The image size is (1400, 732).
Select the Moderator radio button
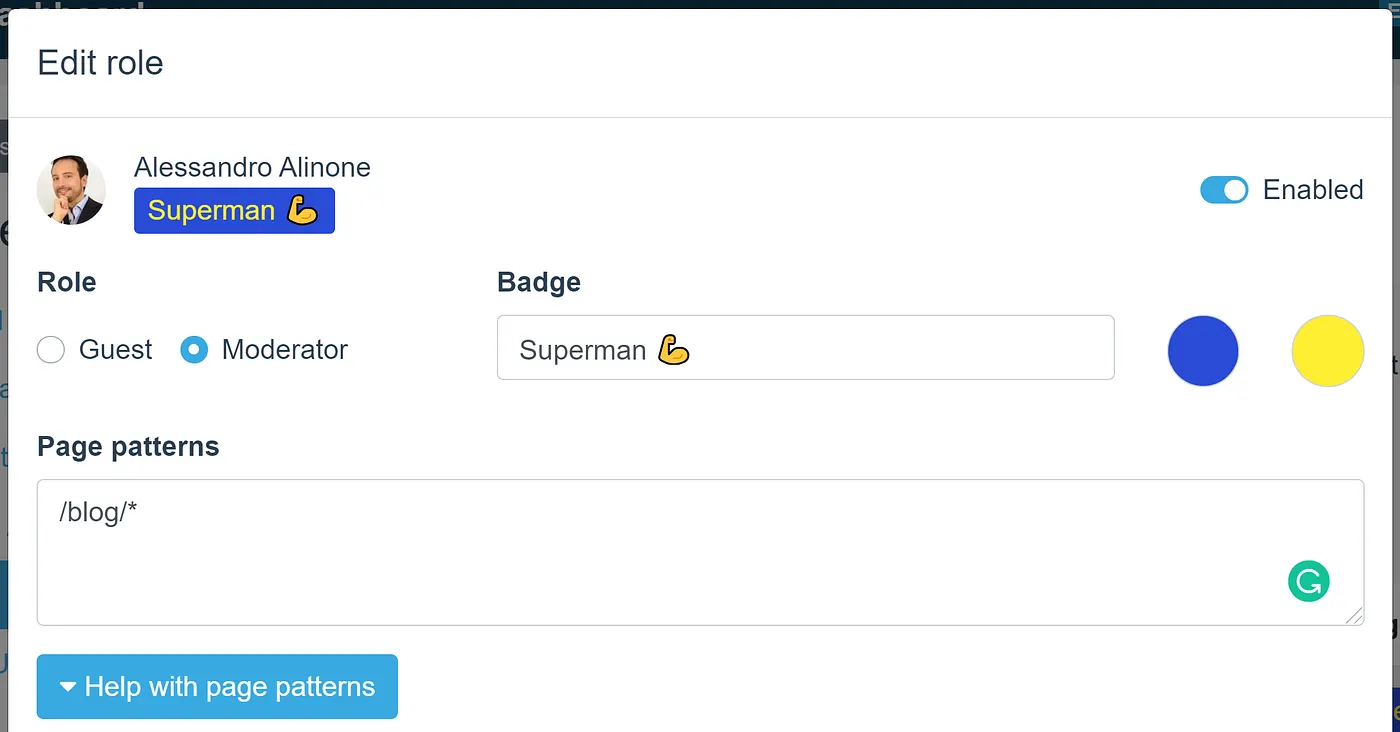194,350
